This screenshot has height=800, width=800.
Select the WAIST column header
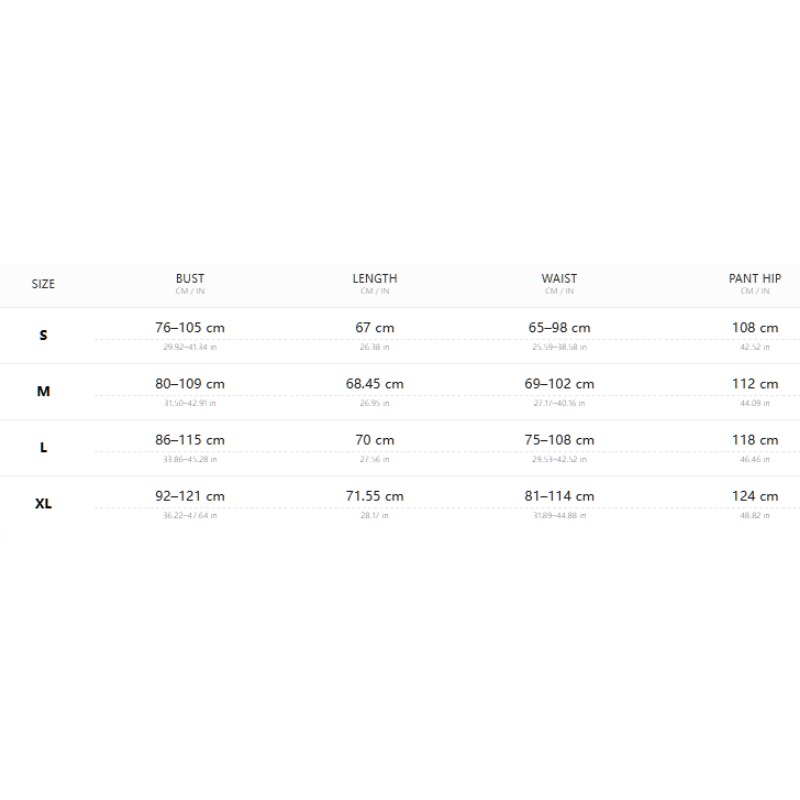pos(559,279)
